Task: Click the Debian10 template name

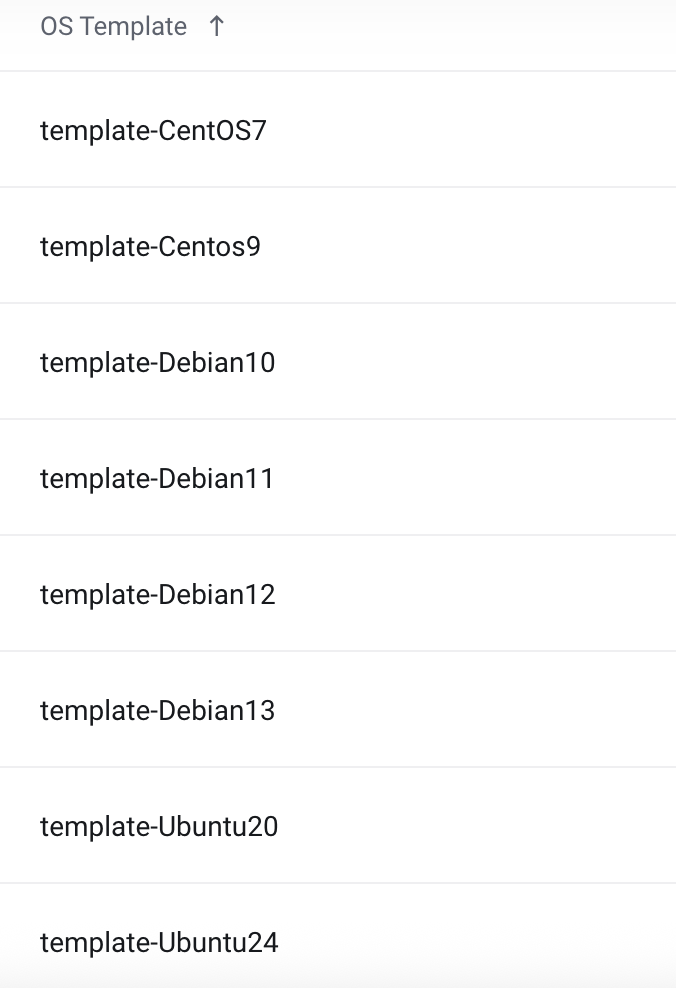Action: (x=158, y=363)
